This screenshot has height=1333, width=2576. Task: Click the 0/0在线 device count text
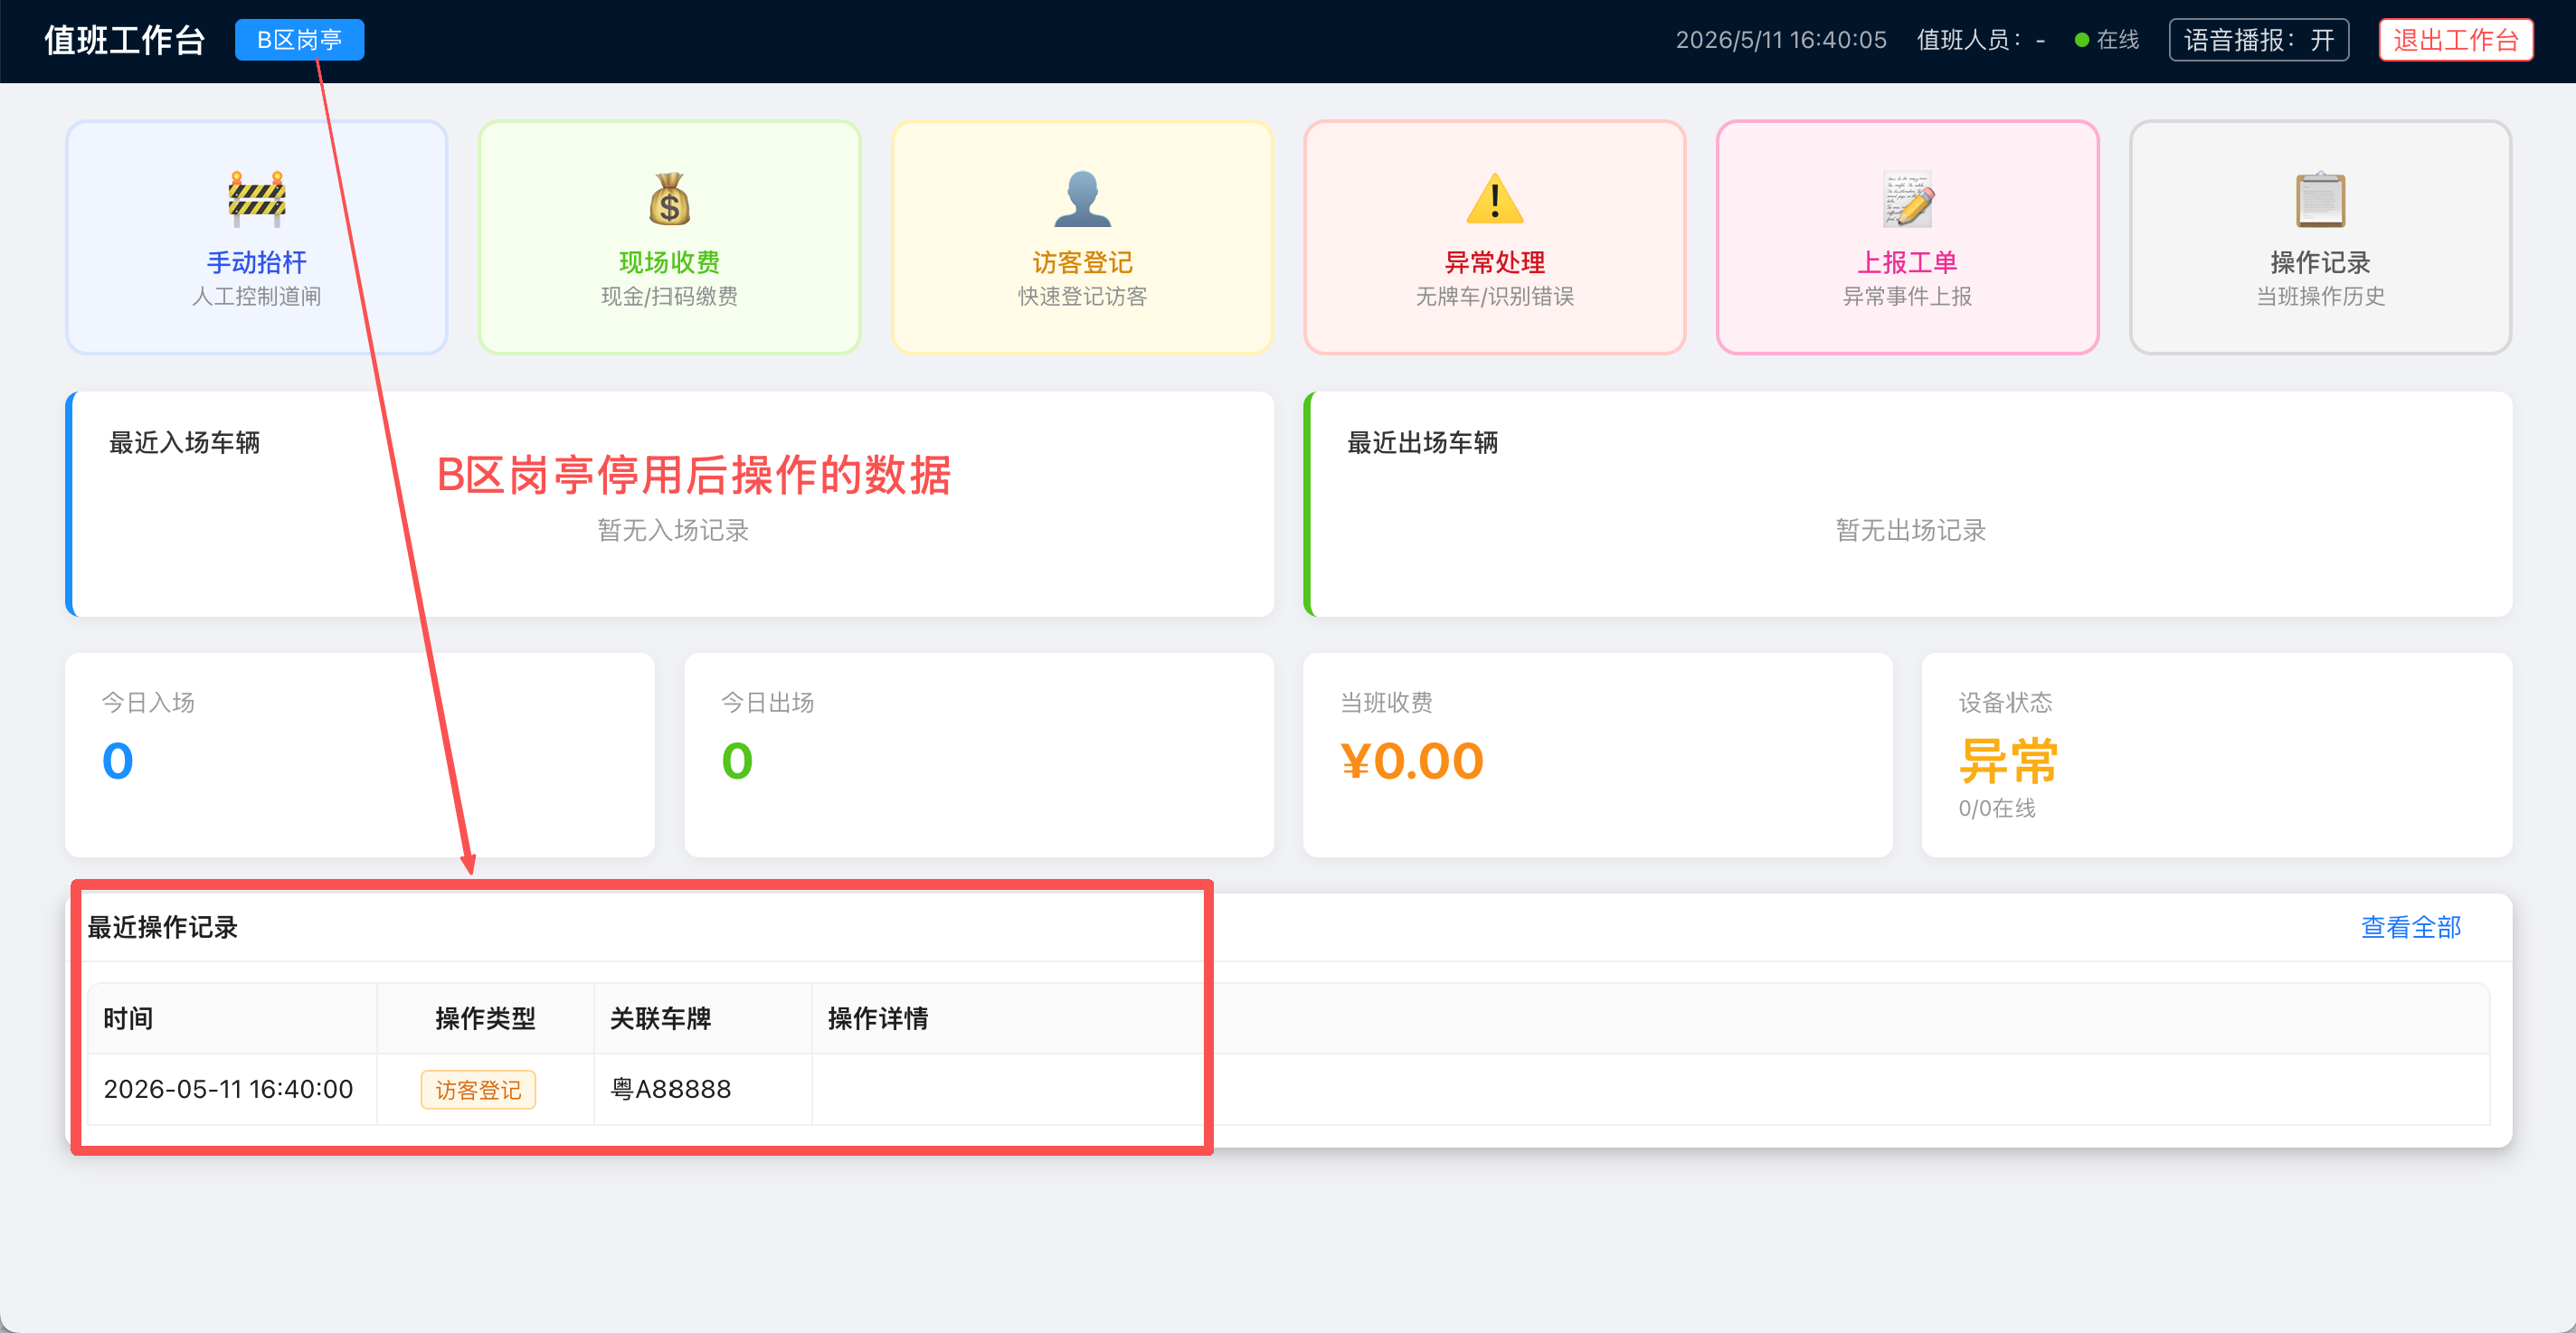click(x=1996, y=808)
